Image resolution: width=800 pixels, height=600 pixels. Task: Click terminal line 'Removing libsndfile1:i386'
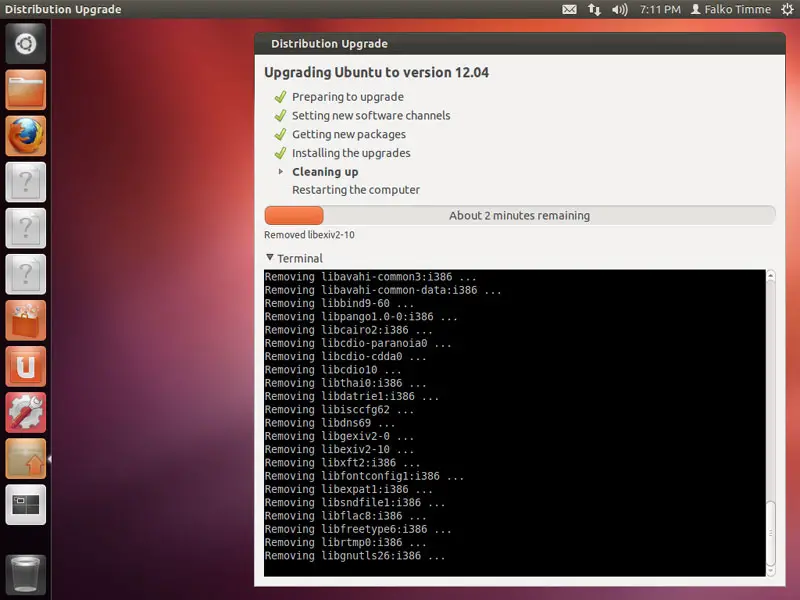click(x=355, y=502)
